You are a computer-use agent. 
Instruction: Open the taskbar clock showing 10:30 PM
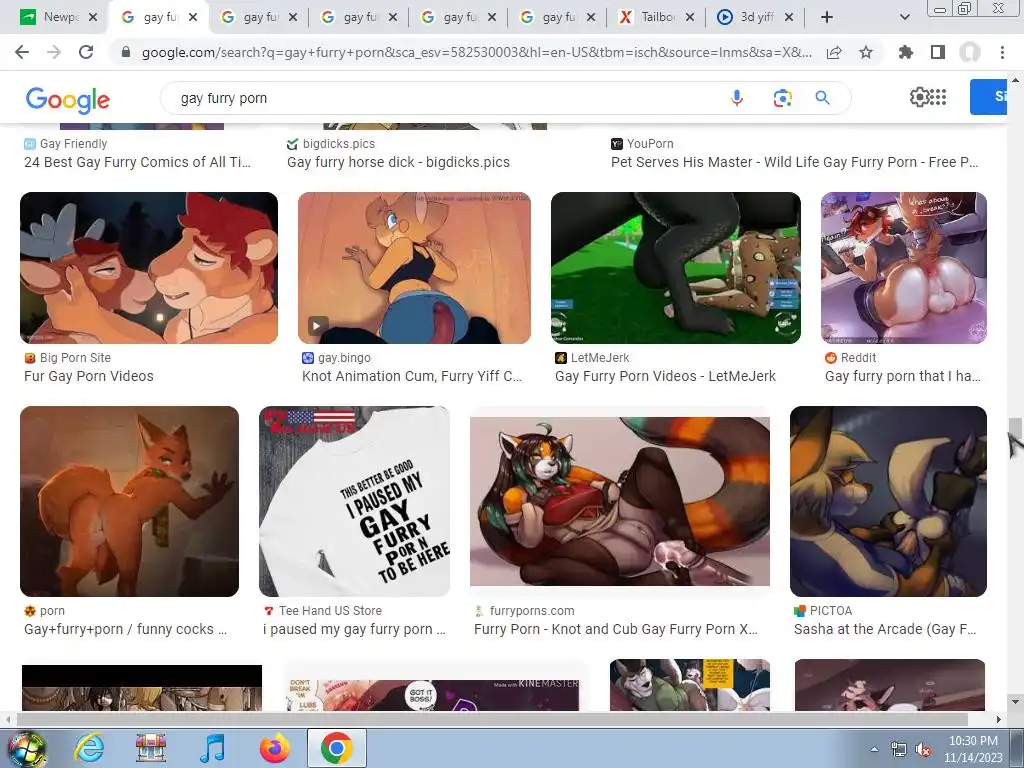(973, 749)
